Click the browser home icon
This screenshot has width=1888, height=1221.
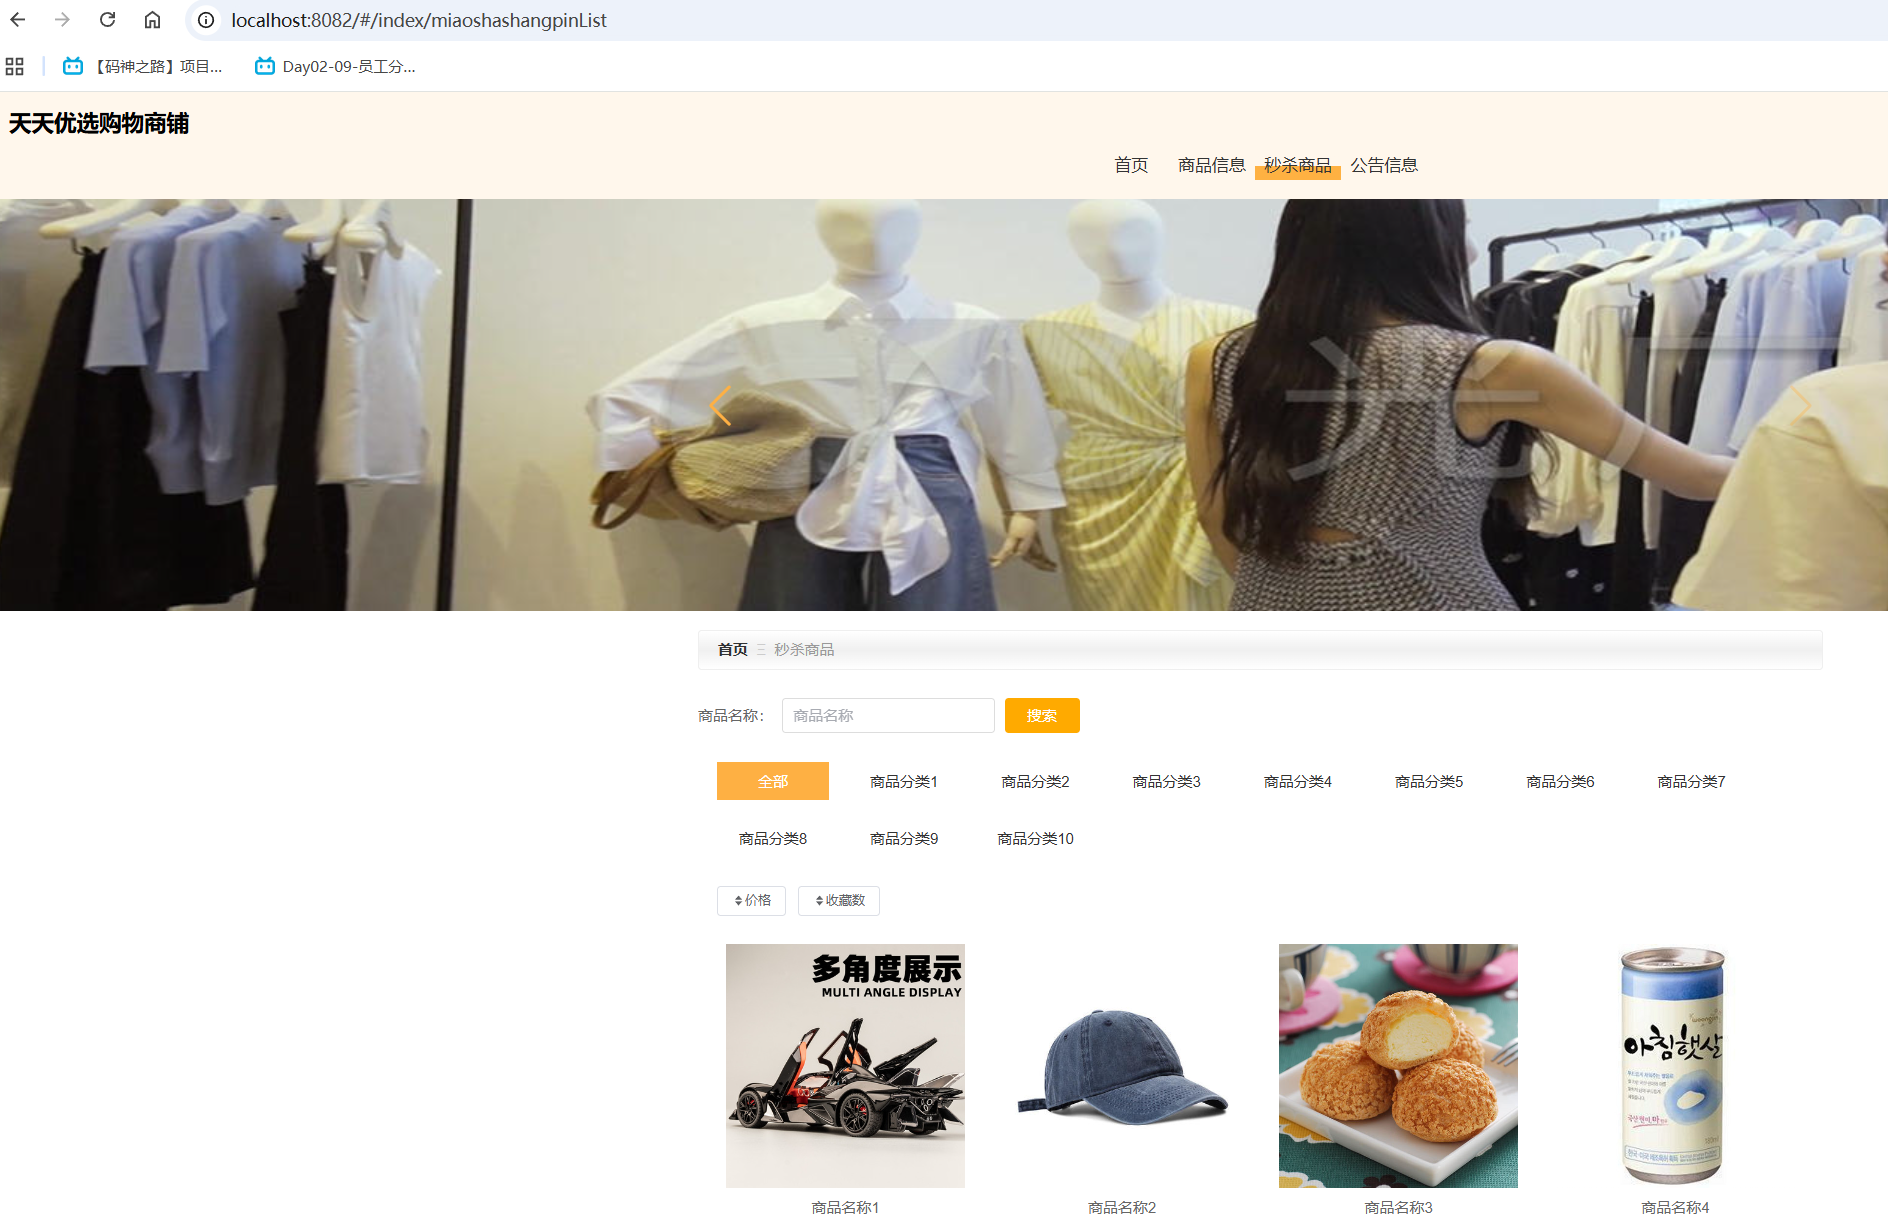pyautogui.click(x=152, y=20)
